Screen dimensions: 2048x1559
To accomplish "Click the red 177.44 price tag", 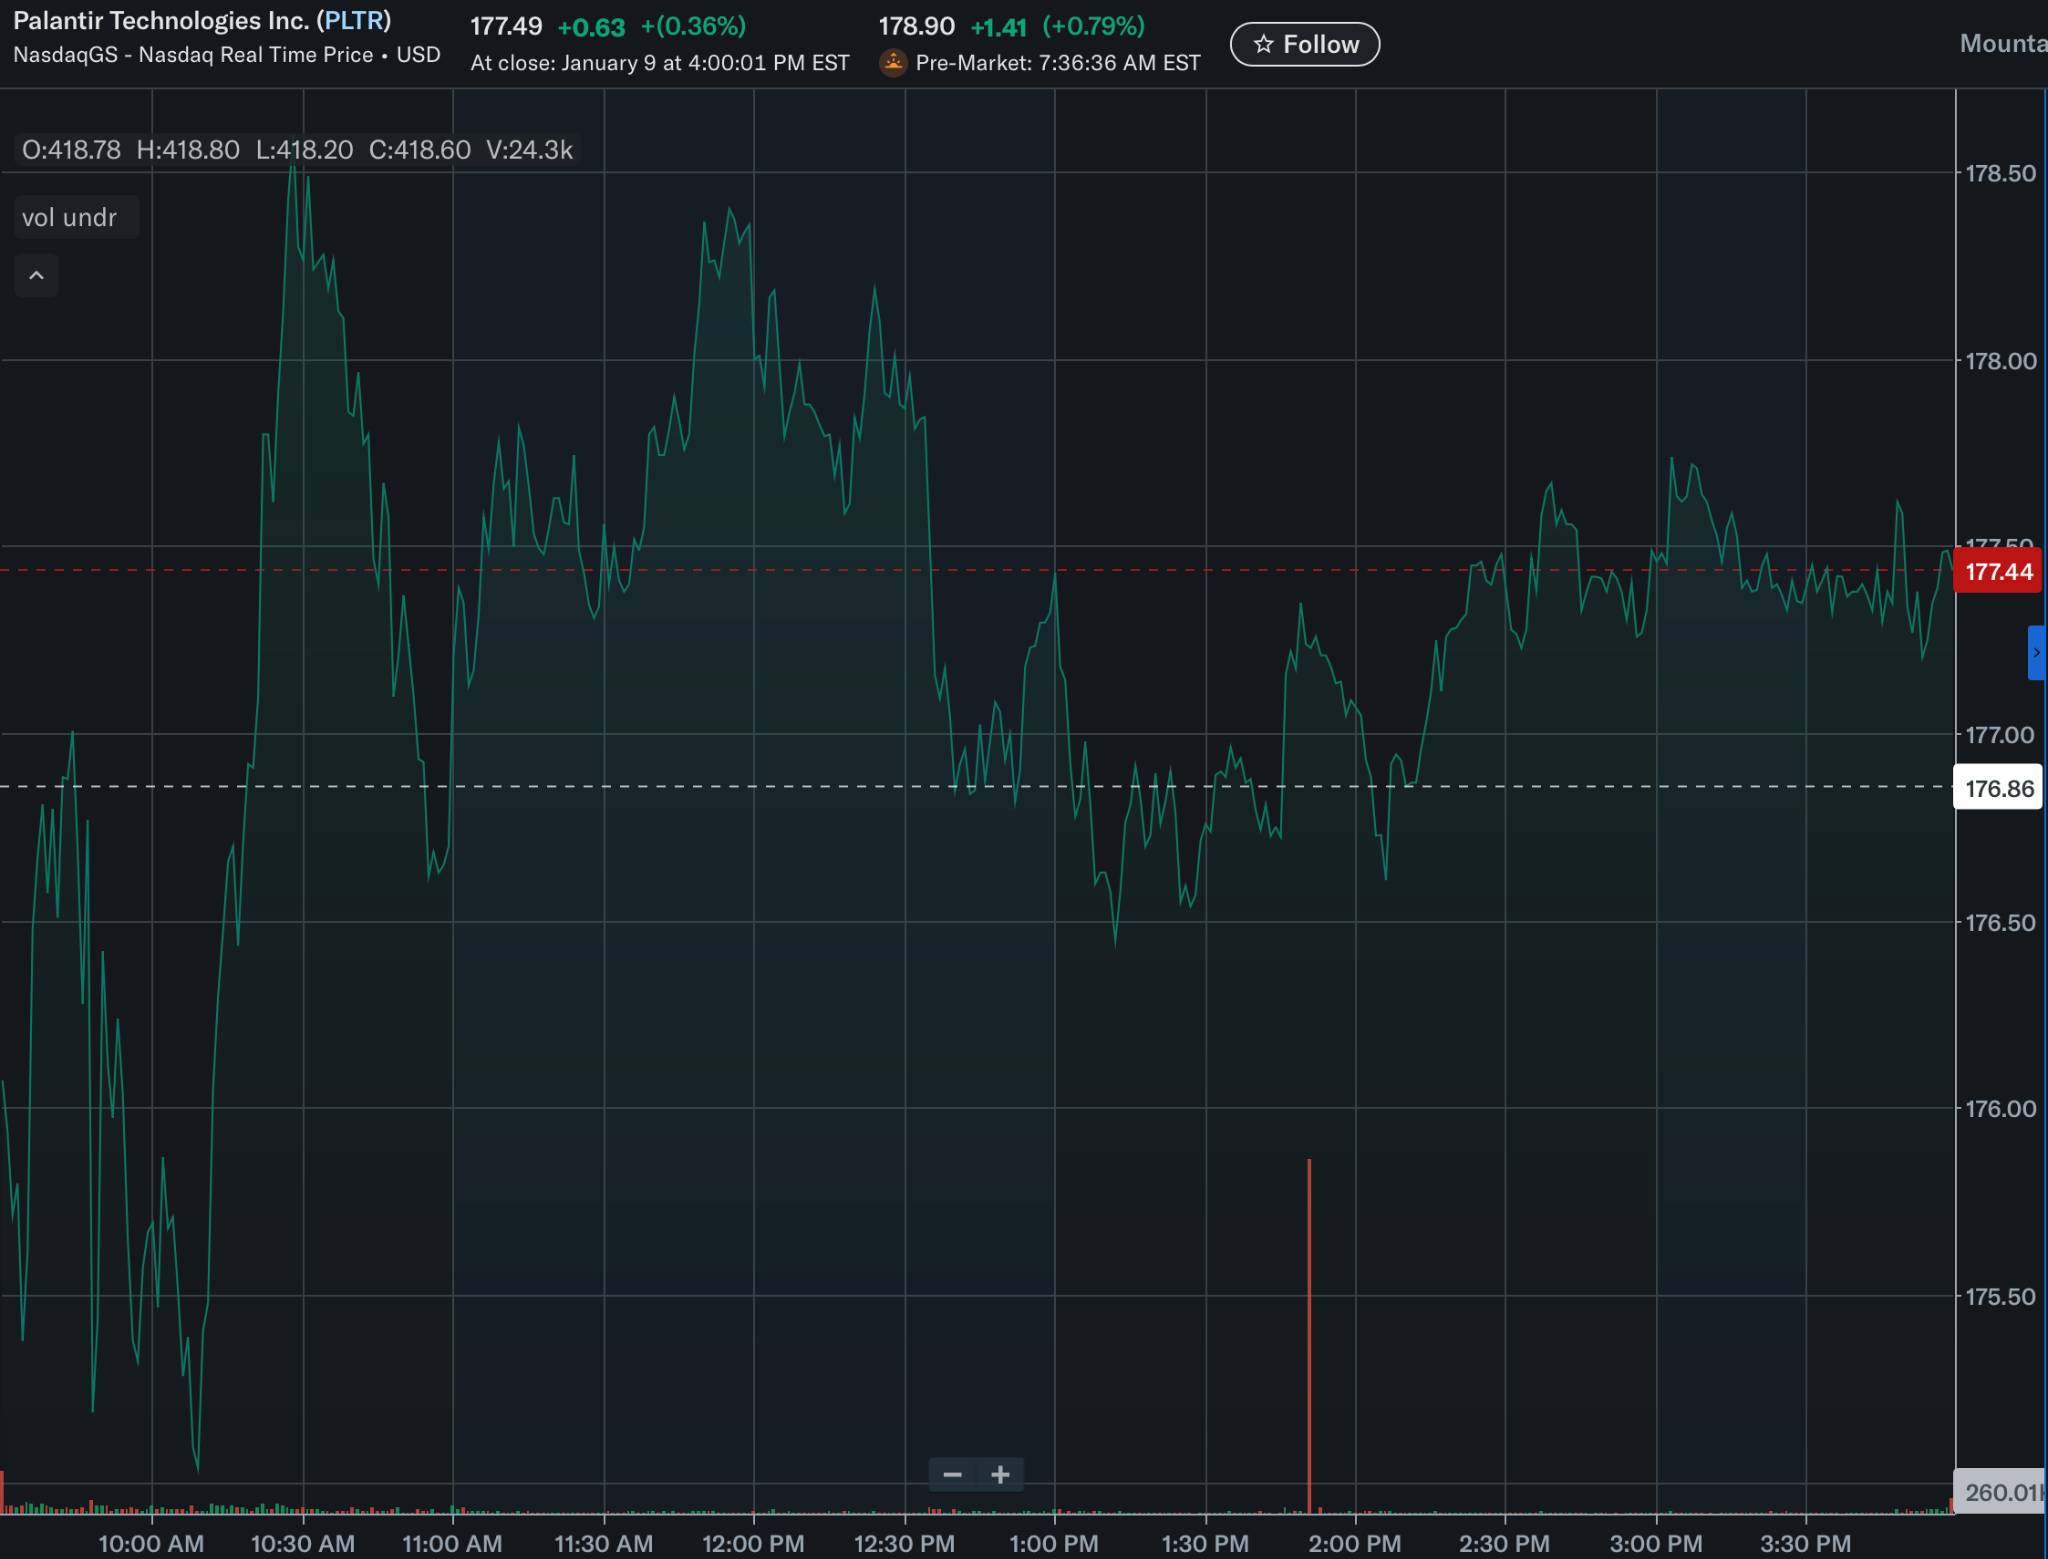I will pos(1998,572).
